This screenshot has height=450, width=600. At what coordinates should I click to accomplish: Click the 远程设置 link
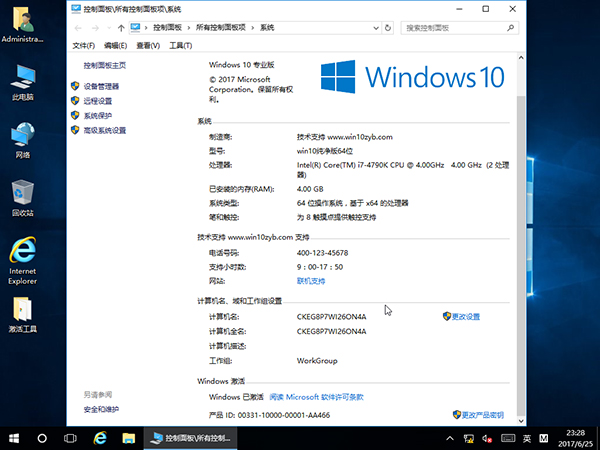click(98, 101)
